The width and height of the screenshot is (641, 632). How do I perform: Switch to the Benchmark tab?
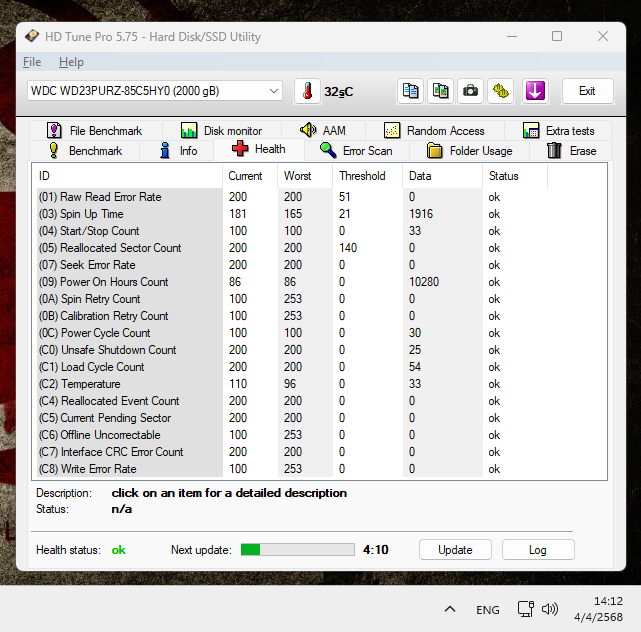click(x=85, y=150)
